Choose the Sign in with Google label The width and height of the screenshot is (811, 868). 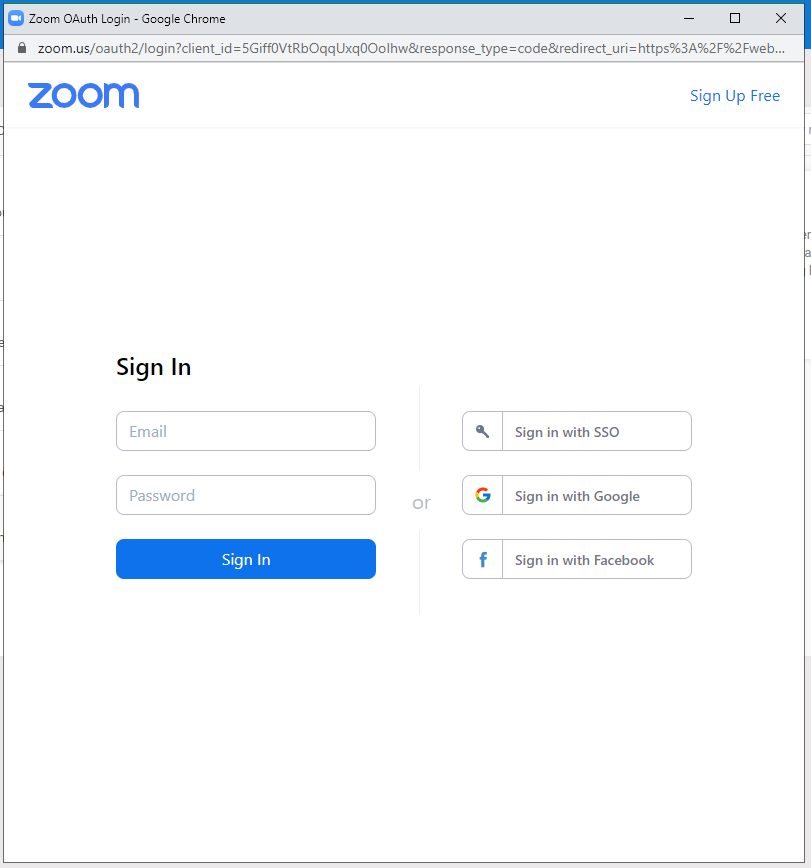577,496
